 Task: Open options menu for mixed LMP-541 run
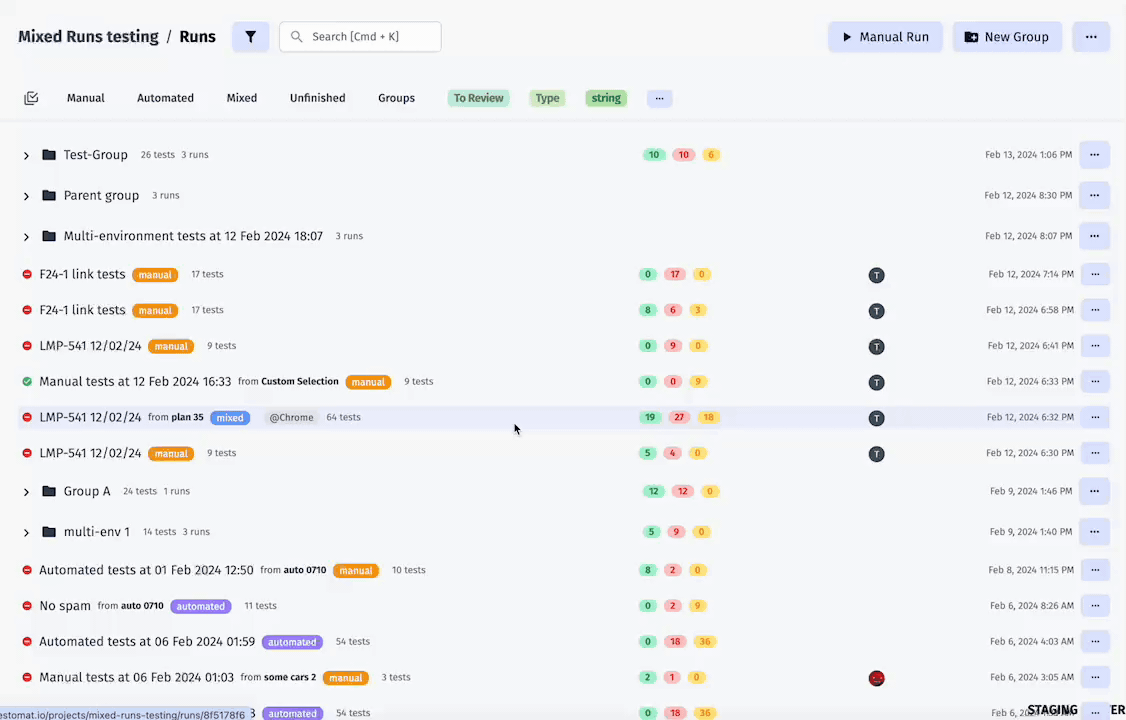[1095, 417]
